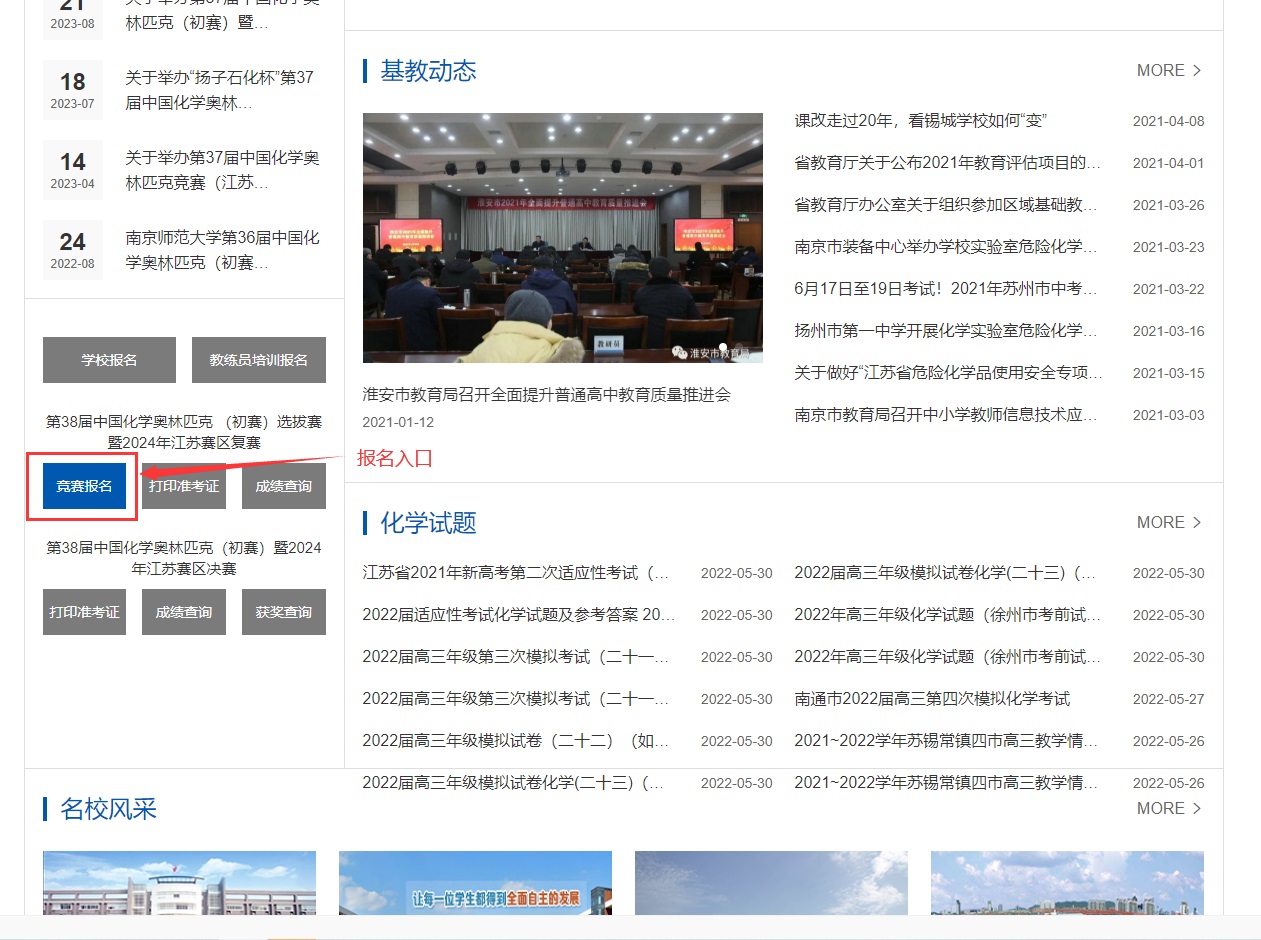The image size is (1261, 940).
Task: Click 打印准考证 under the 江苏赛区复赛 heading
Action: 184,486
